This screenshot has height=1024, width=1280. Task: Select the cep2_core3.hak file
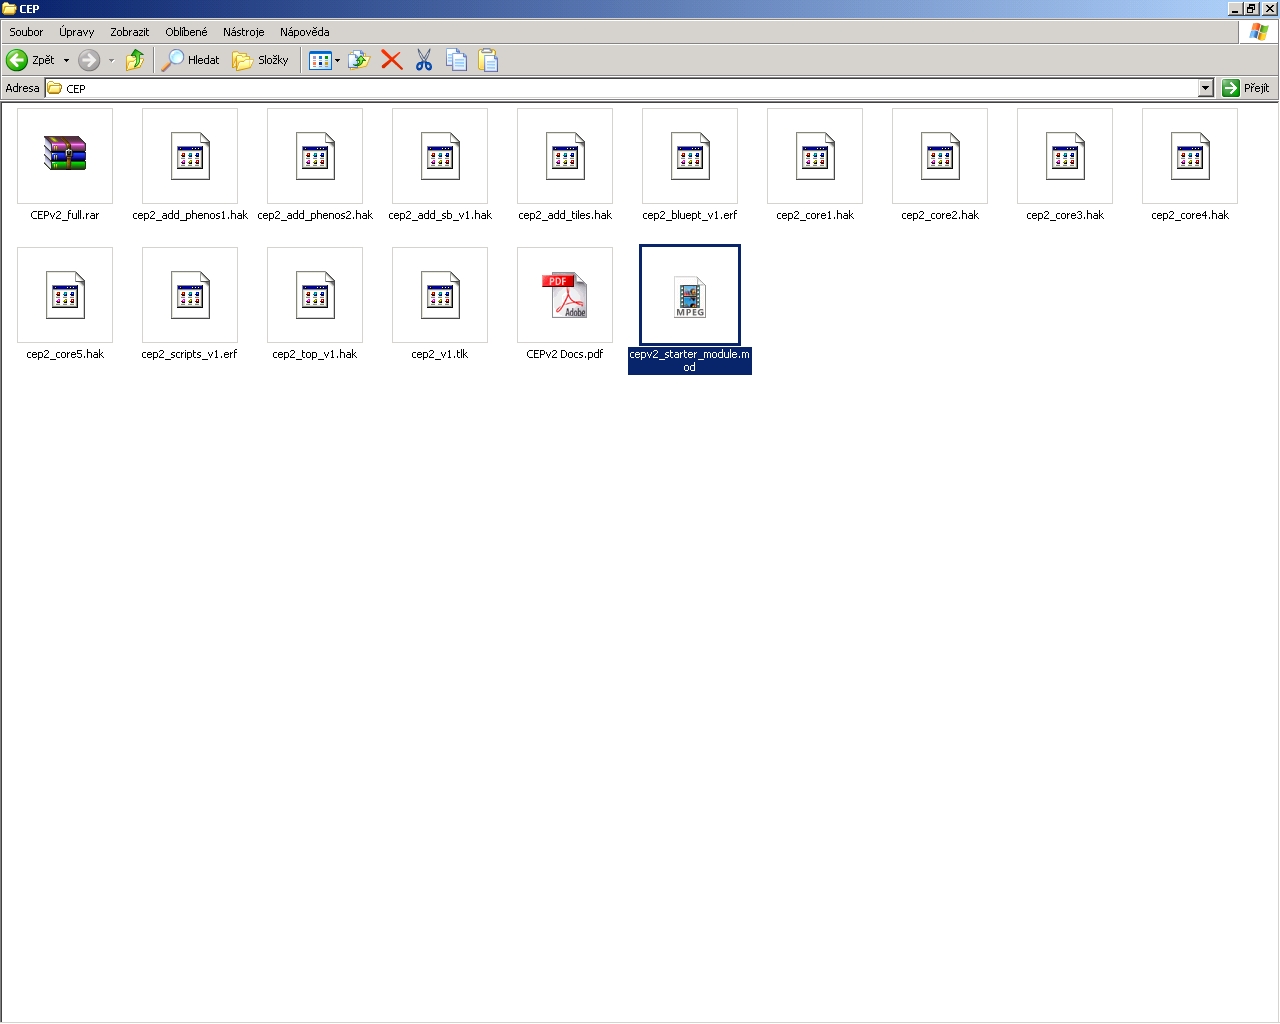pyautogui.click(x=1065, y=156)
